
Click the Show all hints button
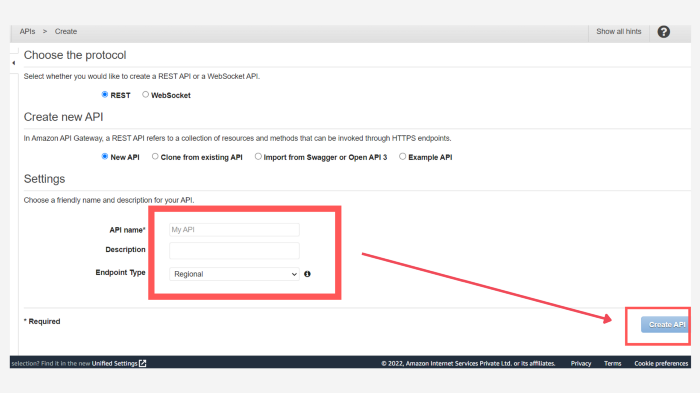click(x=619, y=31)
